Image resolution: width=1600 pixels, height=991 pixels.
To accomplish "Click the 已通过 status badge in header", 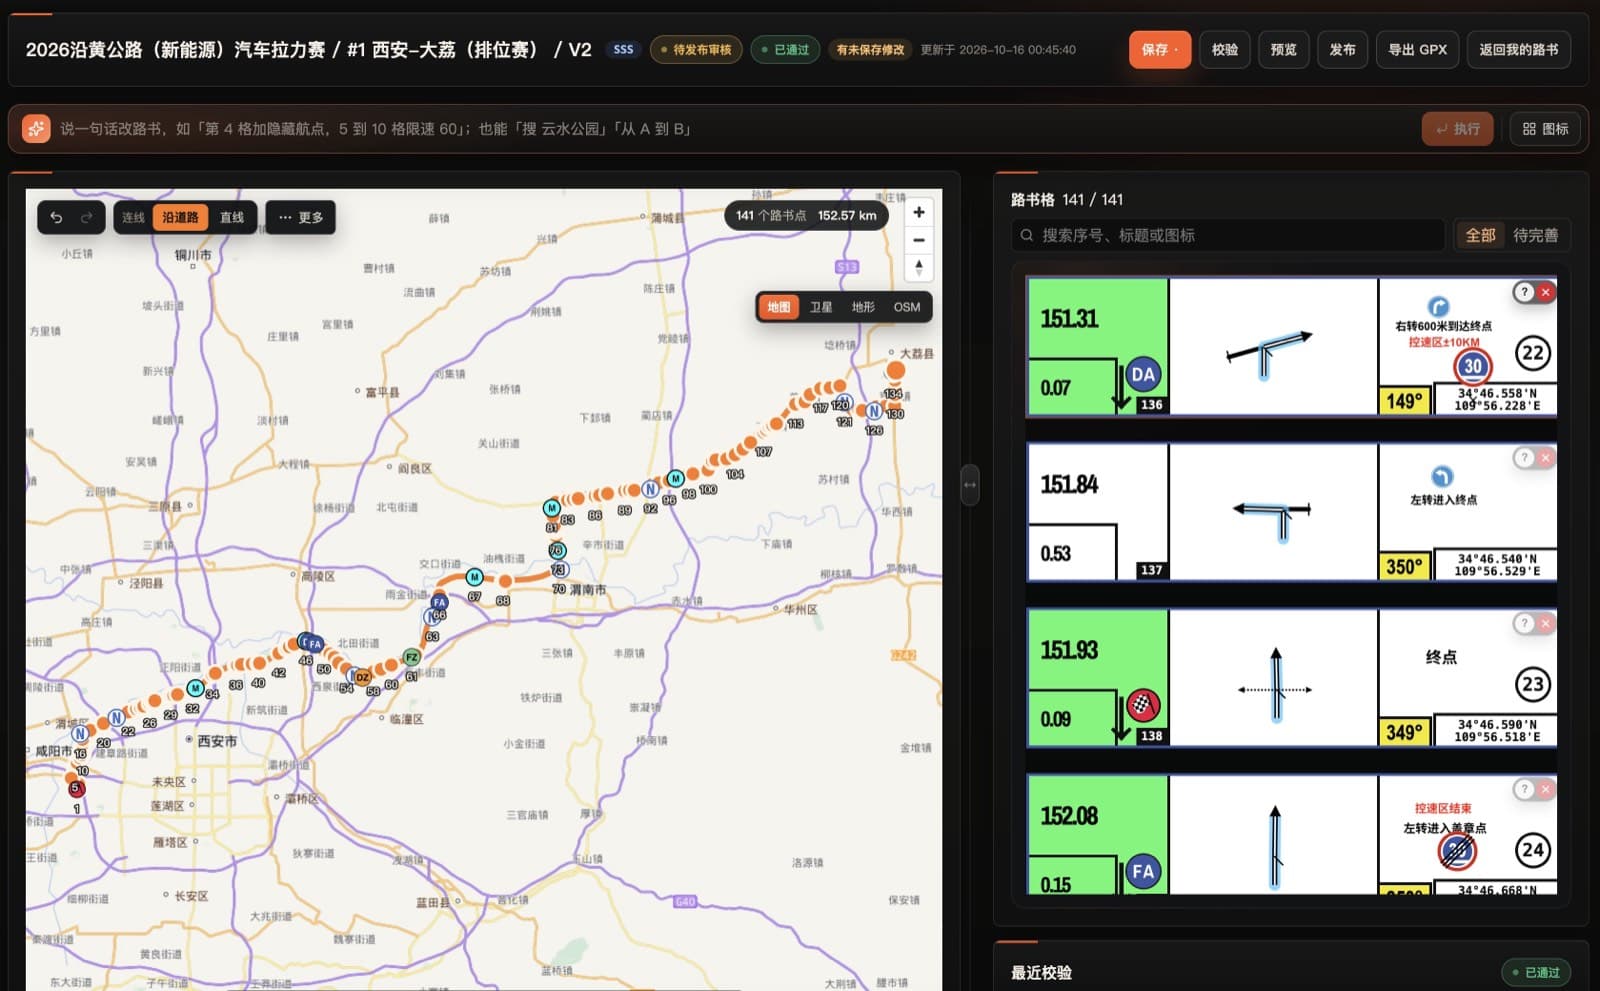I will coord(785,49).
